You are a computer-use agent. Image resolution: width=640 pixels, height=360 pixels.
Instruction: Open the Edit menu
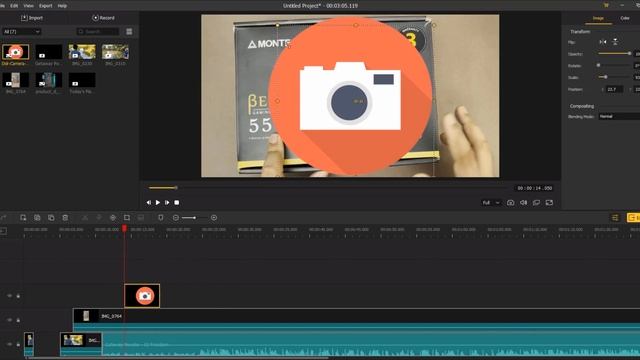(14, 6)
